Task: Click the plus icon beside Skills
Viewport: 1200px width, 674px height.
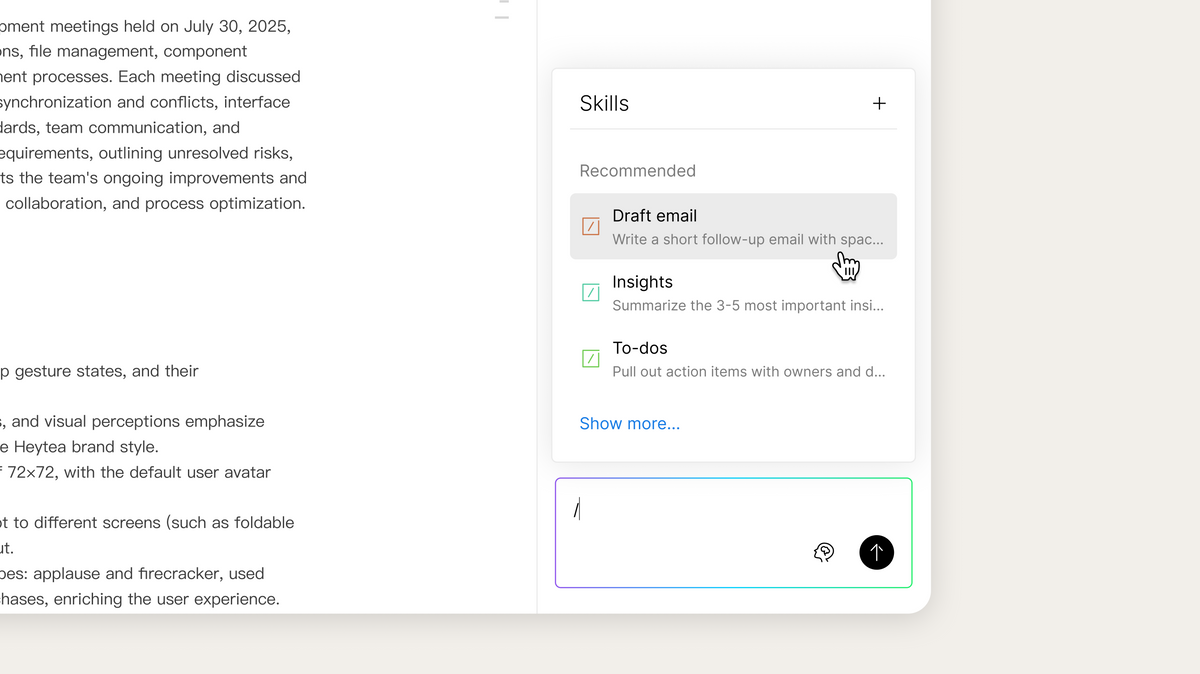Action: 879,103
